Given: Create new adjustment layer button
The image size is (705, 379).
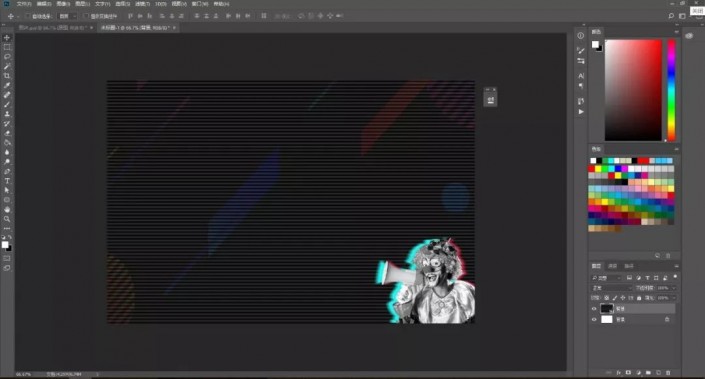Looking at the screenshot, I should (x=638, y=373).
